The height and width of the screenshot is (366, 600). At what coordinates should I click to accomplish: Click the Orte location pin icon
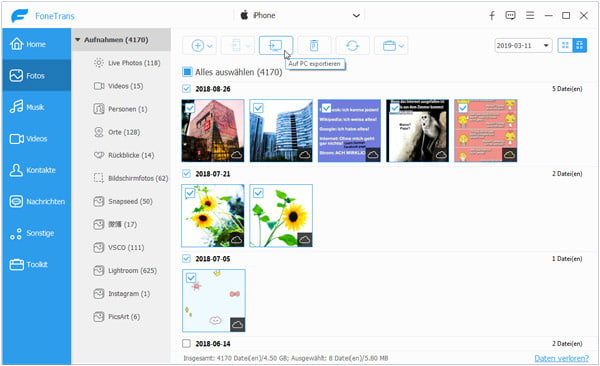click(99, 132)
